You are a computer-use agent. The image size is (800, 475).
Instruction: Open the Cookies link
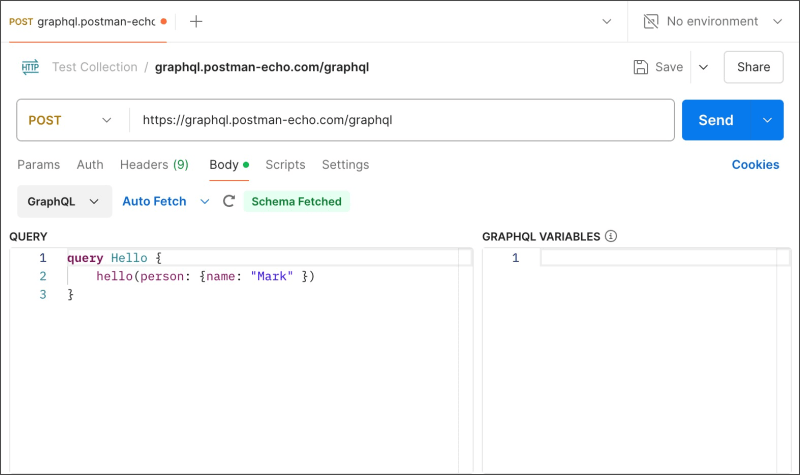pyautogui.click(x=755, y=165)
